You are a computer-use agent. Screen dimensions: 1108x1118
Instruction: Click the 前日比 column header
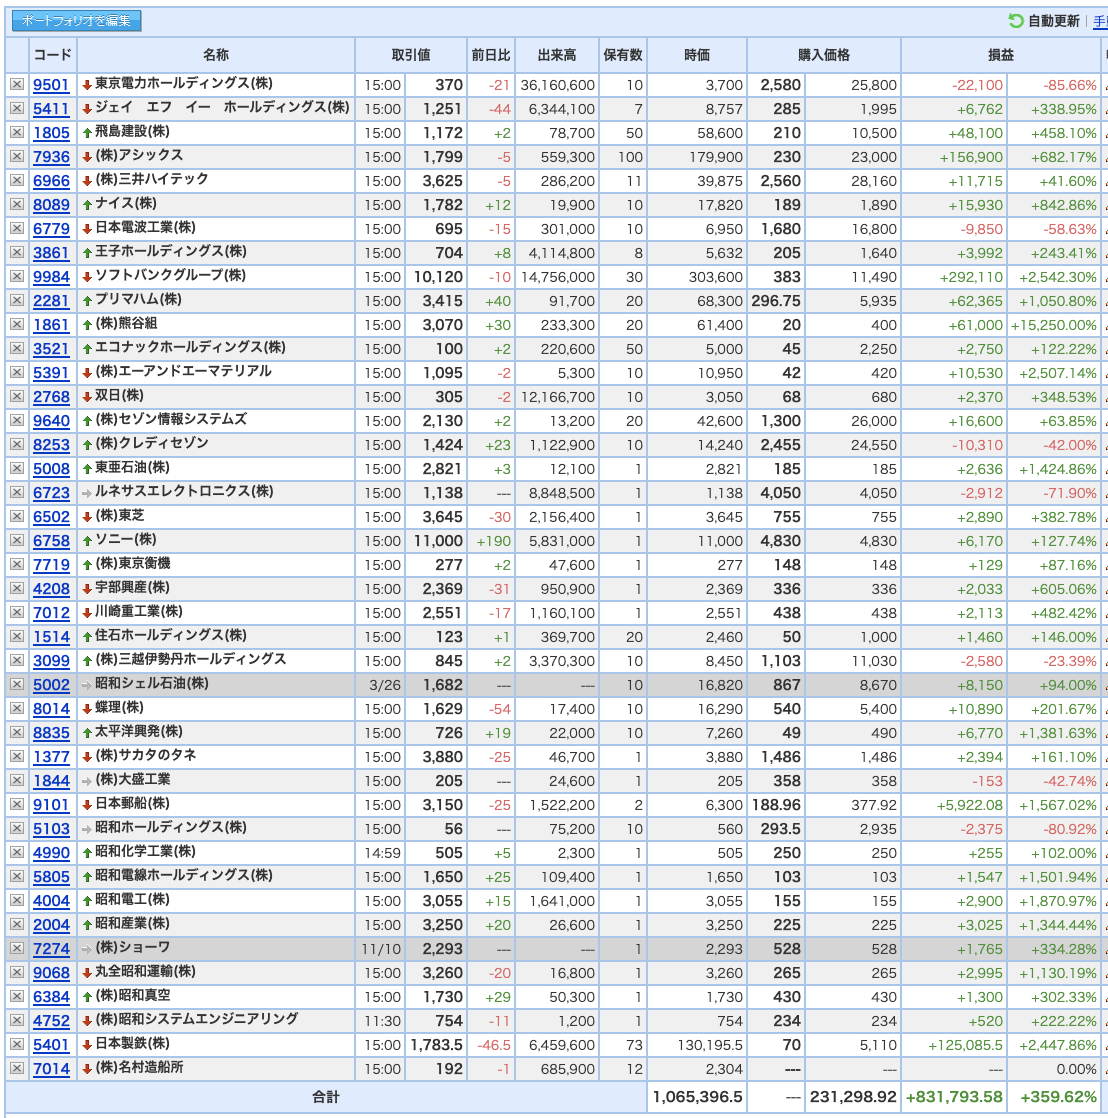pos(491,55)
